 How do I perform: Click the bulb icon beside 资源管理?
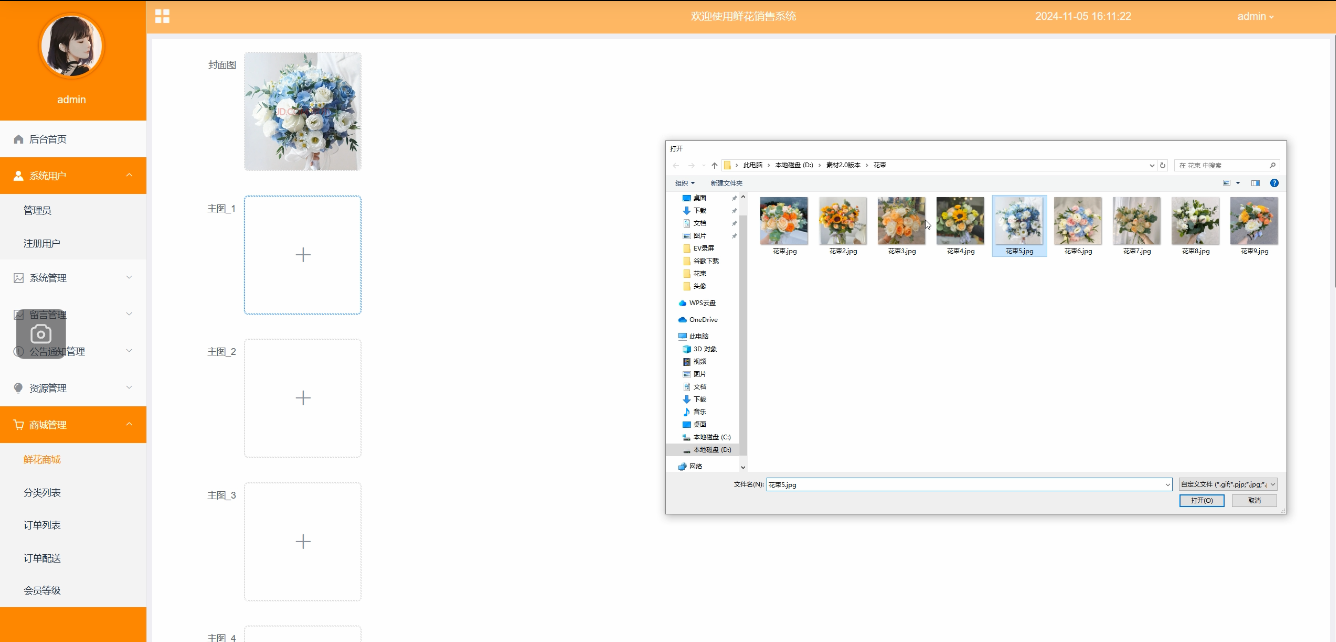pos(18,388)
